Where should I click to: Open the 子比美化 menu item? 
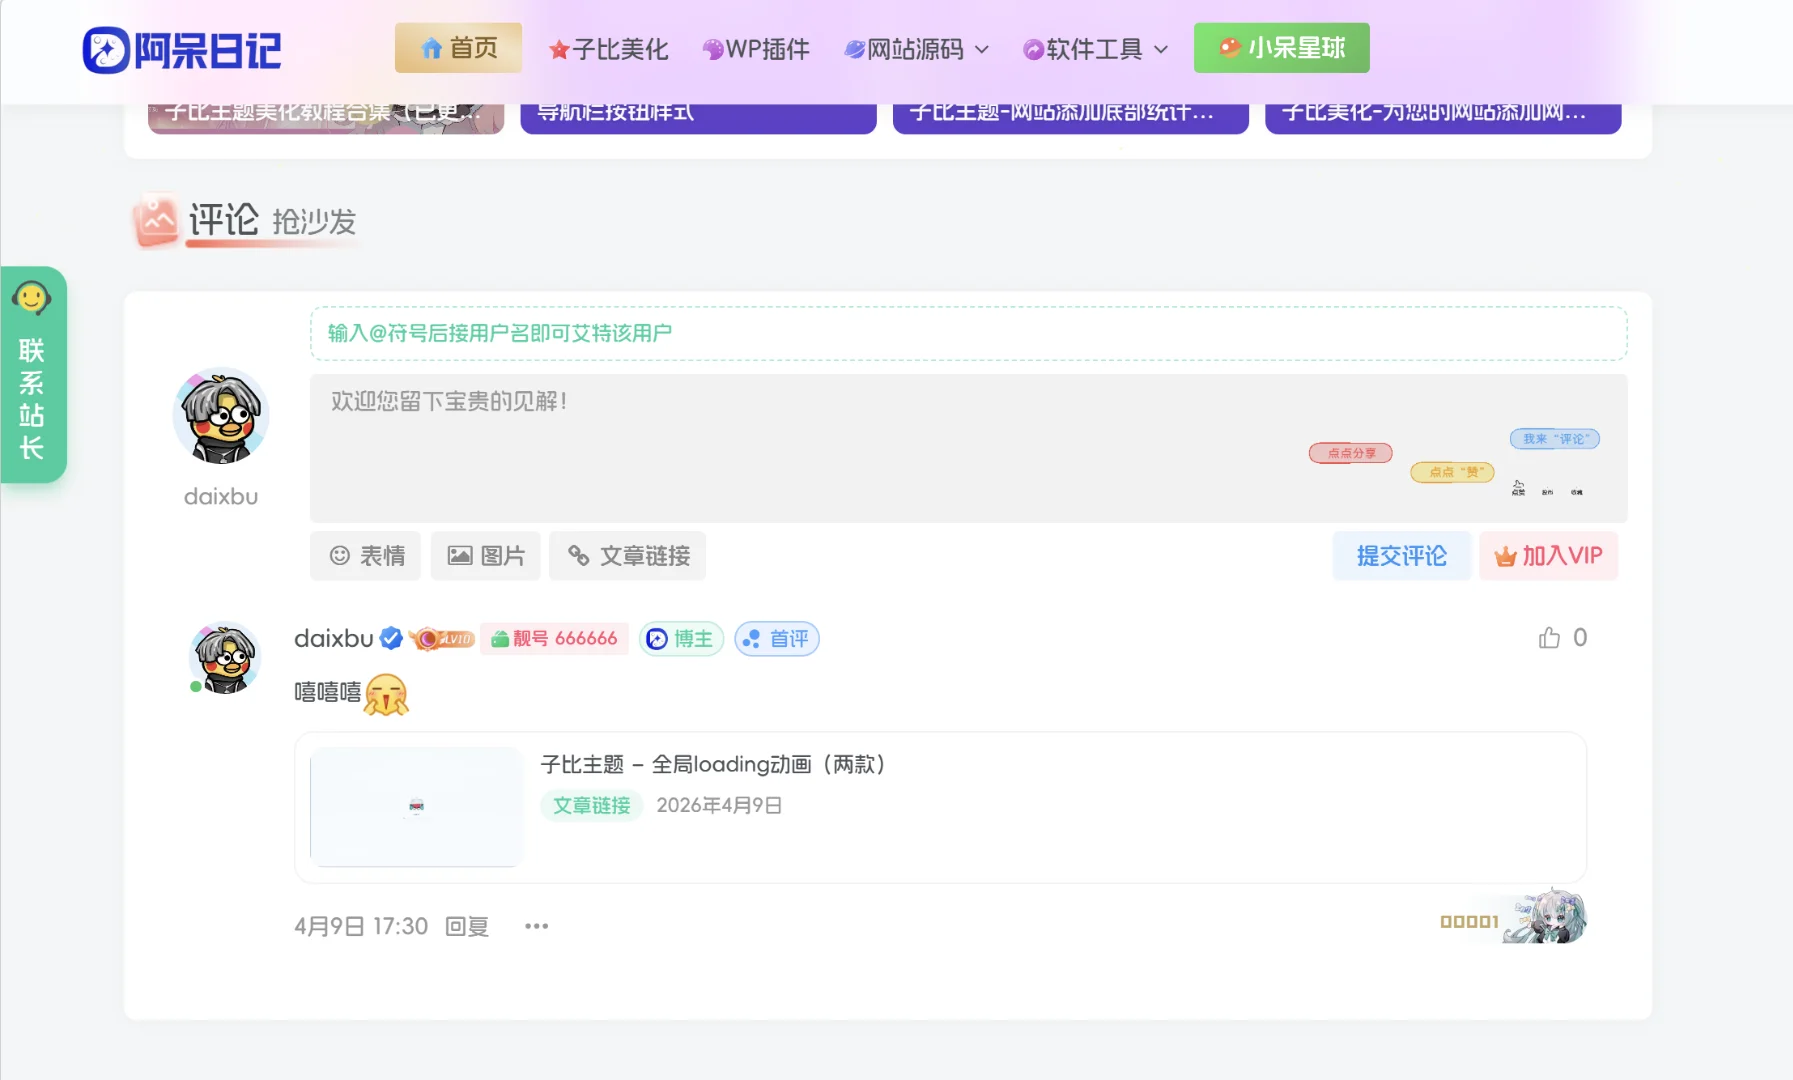click(608, 49)
